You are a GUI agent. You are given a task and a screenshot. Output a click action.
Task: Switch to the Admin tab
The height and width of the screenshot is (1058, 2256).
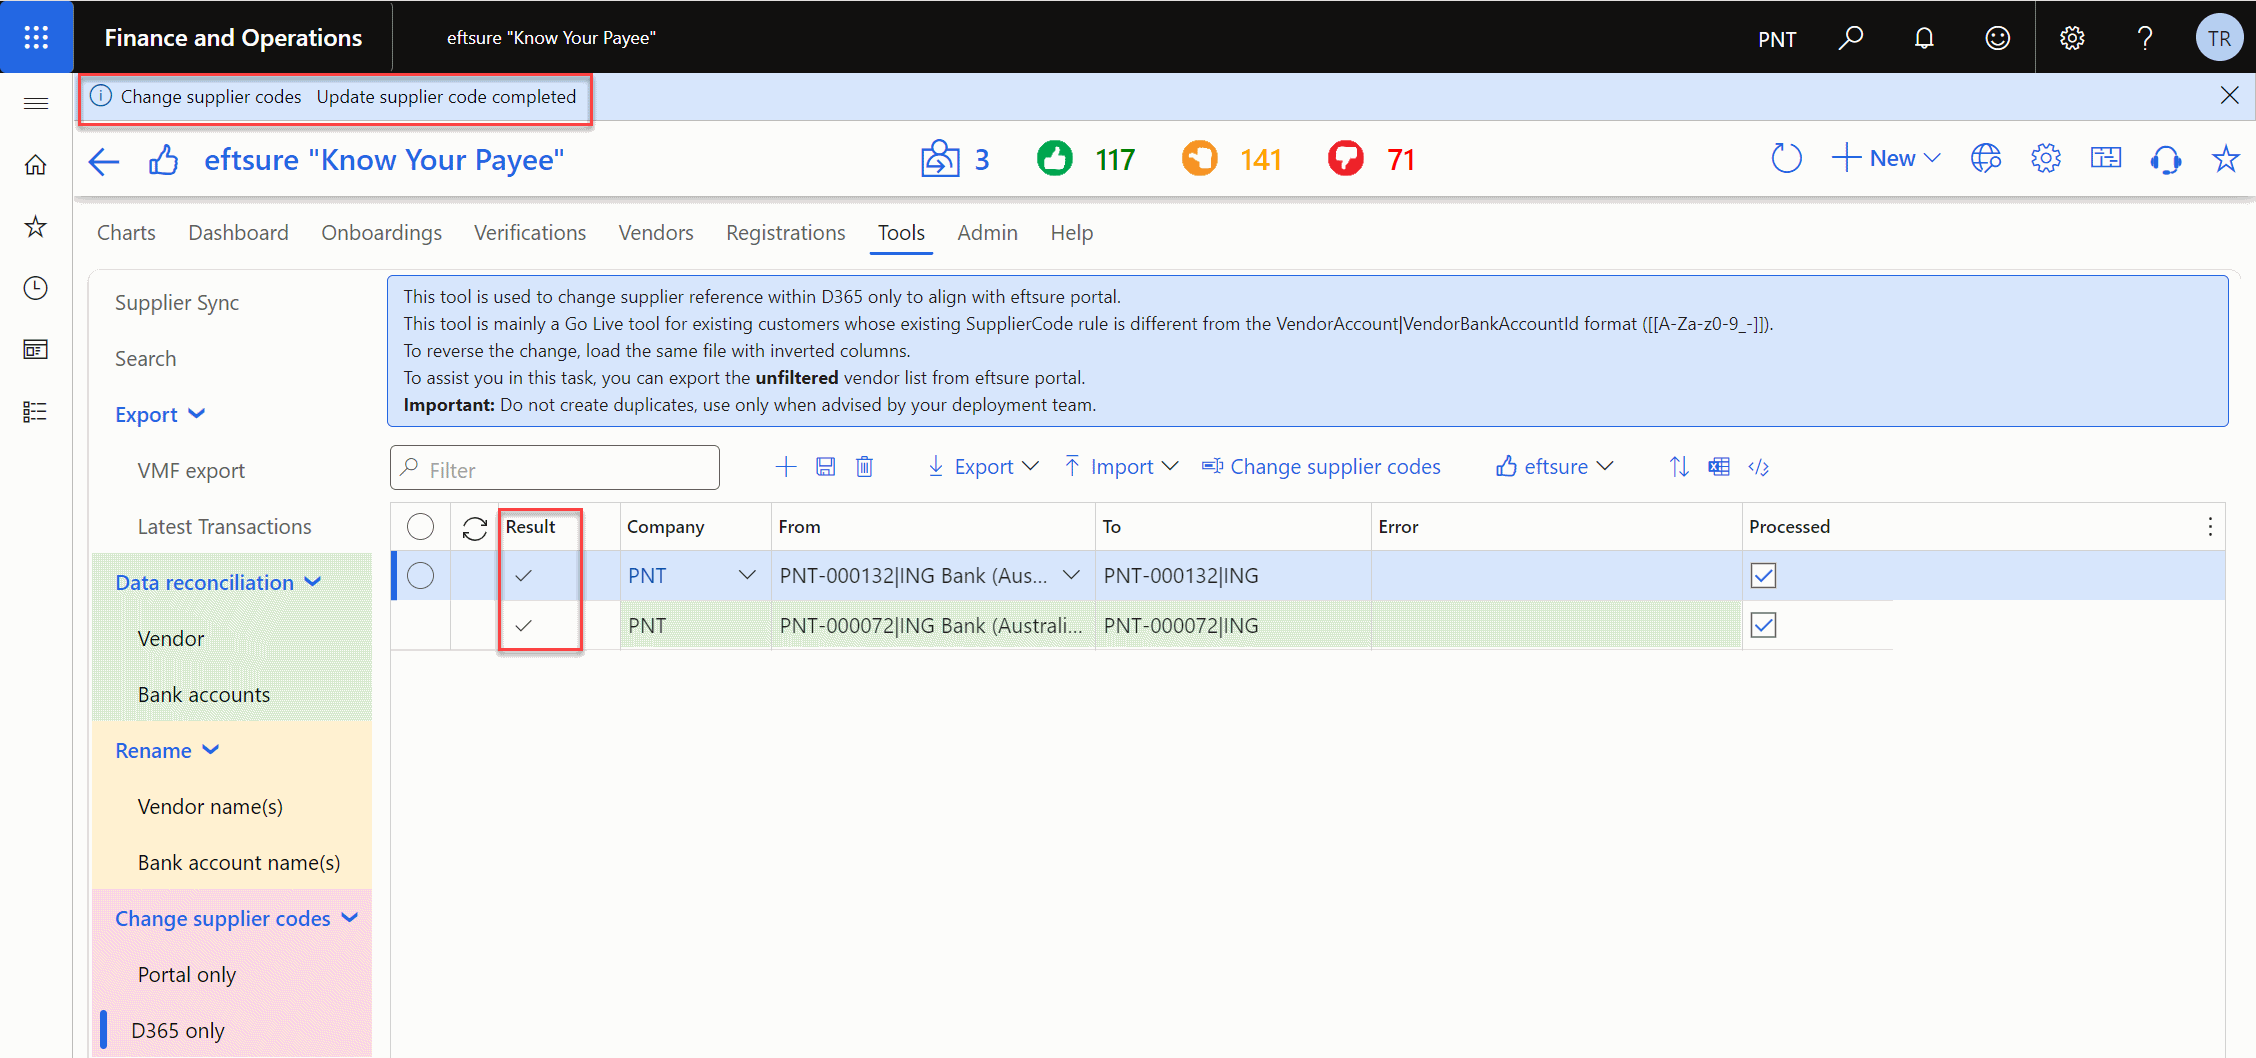point(987,233)
